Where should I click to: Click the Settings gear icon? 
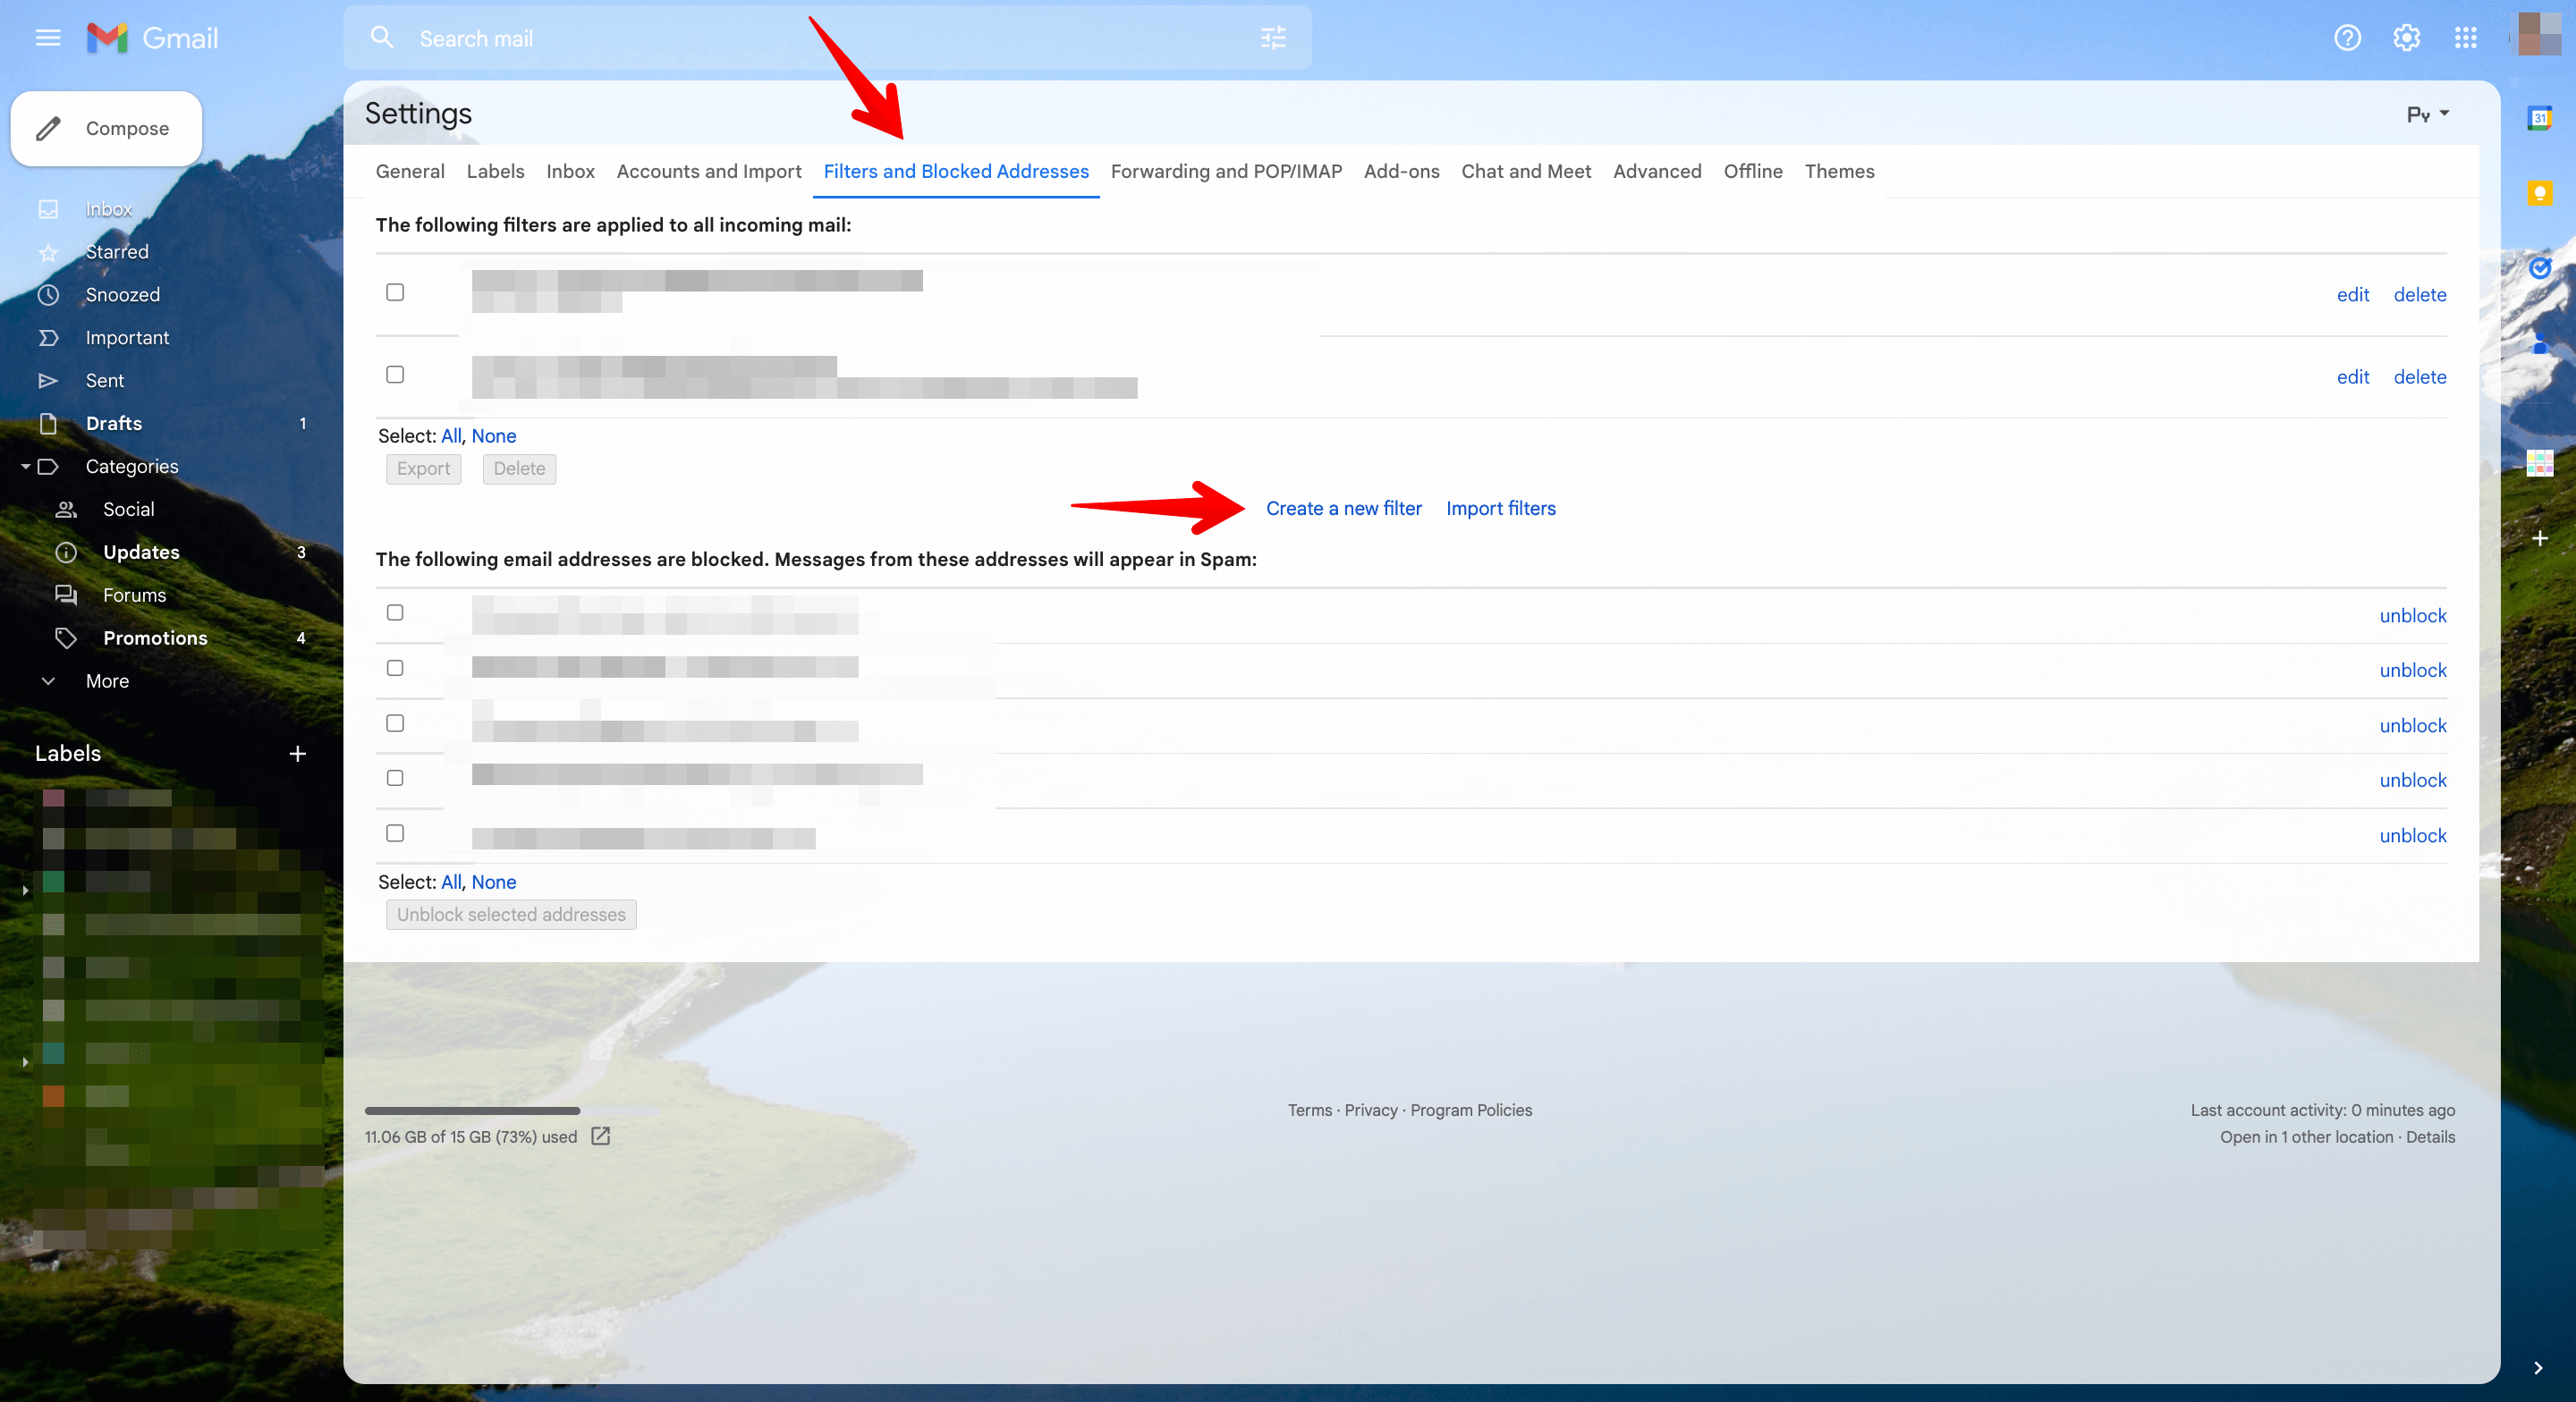pyautogui.click(x=2406, y=38)
